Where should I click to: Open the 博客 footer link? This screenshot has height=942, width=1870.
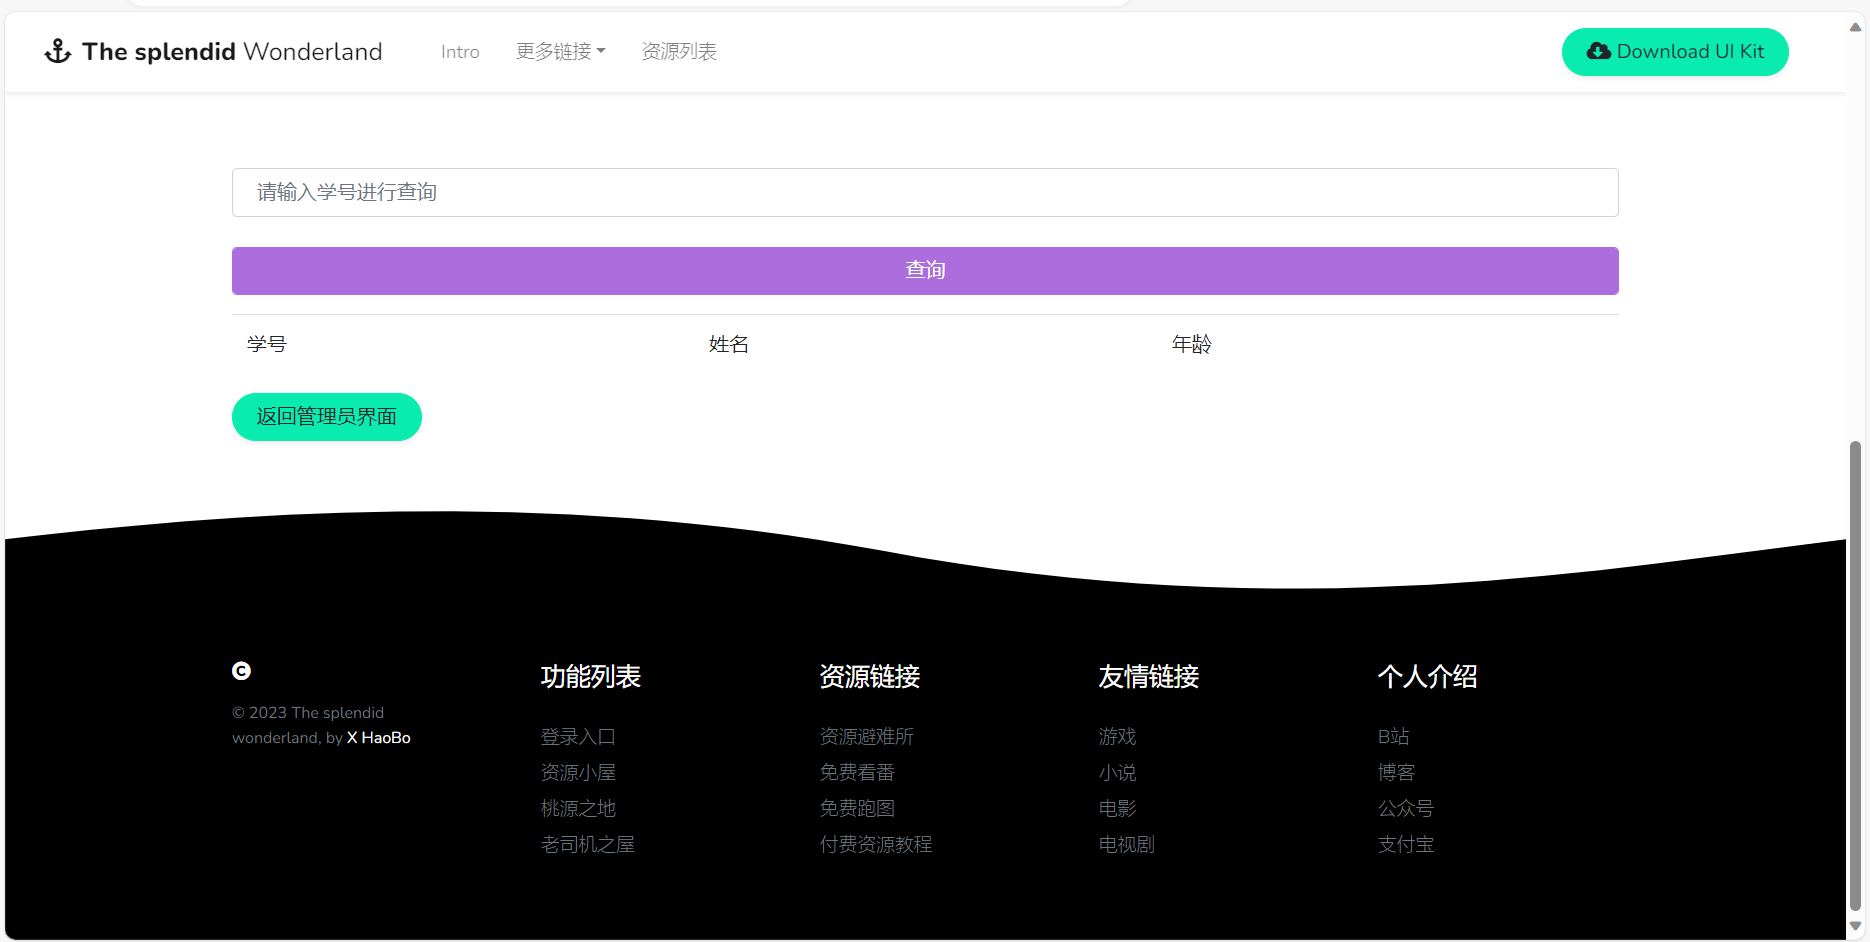(1397, 773)
